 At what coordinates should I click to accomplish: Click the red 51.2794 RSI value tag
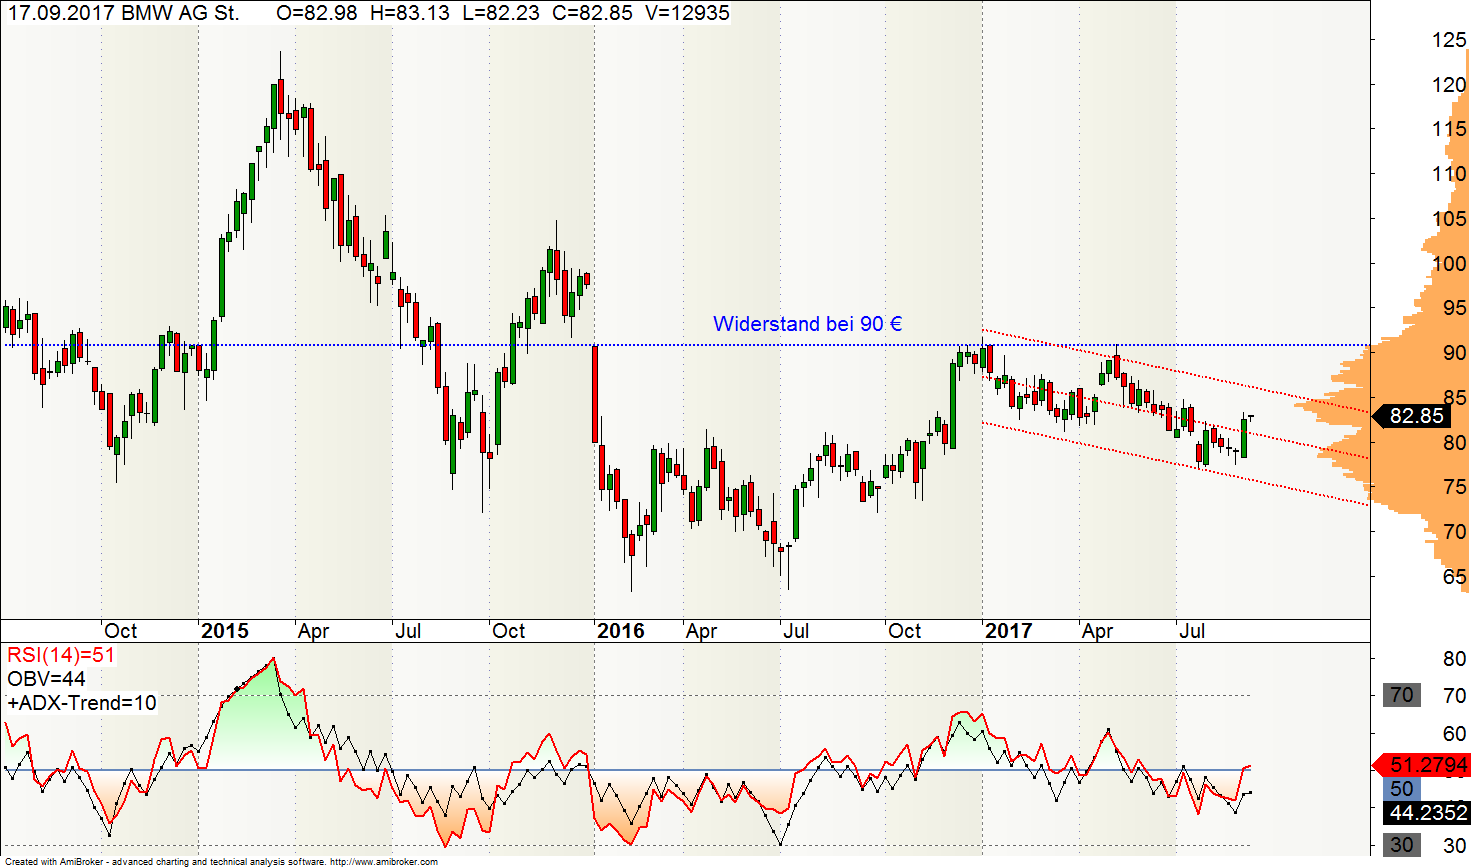point(1428,765)
